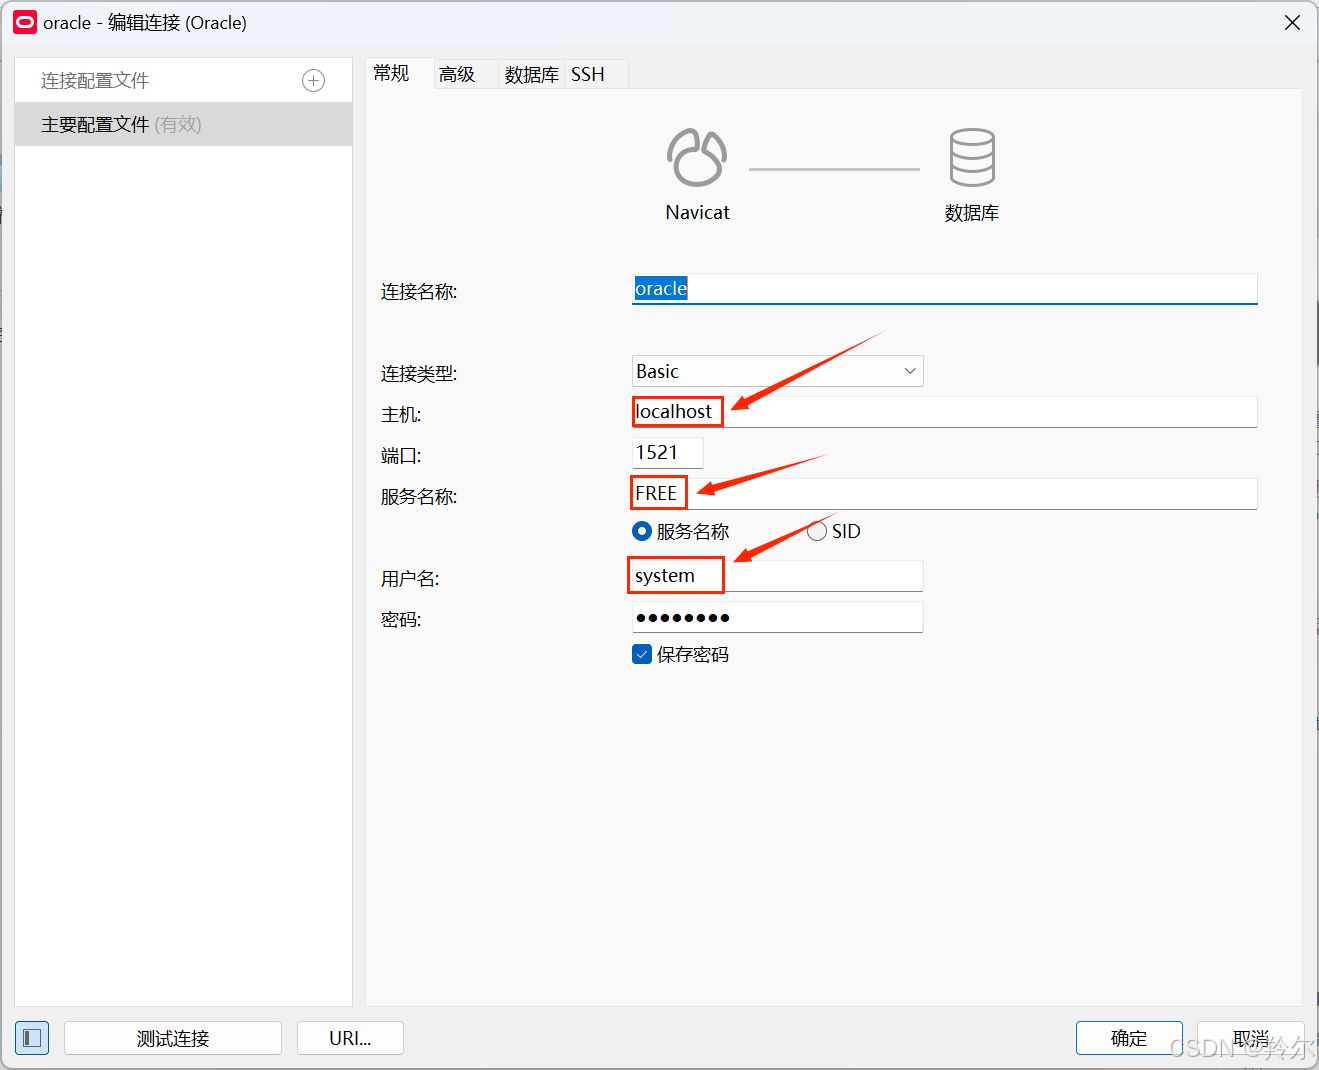The width and height of the screenshot is (1319, 1070).
Task: Click the 用户名: label
Action: [410, 578]
